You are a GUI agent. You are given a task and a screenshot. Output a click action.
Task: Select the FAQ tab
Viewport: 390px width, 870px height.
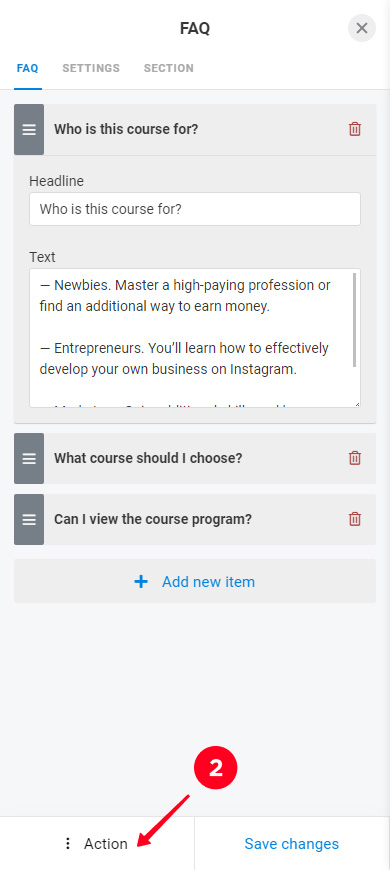(x=28, y=68)
